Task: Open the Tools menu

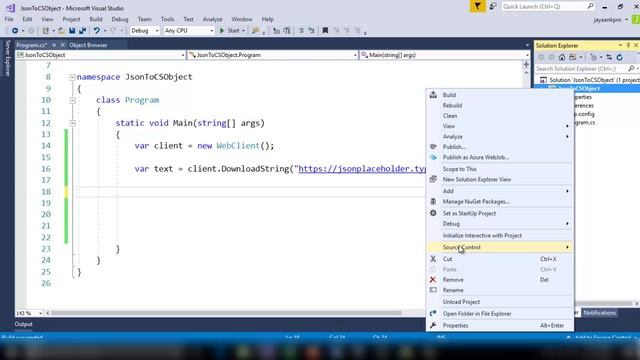Action: (x=167, y=19)
